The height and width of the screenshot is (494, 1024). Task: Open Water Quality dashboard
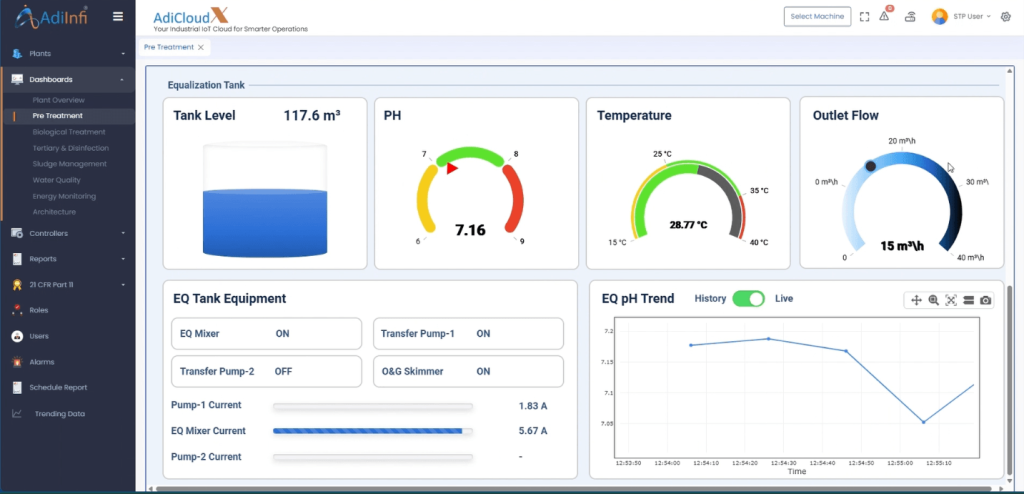(57, 180)
